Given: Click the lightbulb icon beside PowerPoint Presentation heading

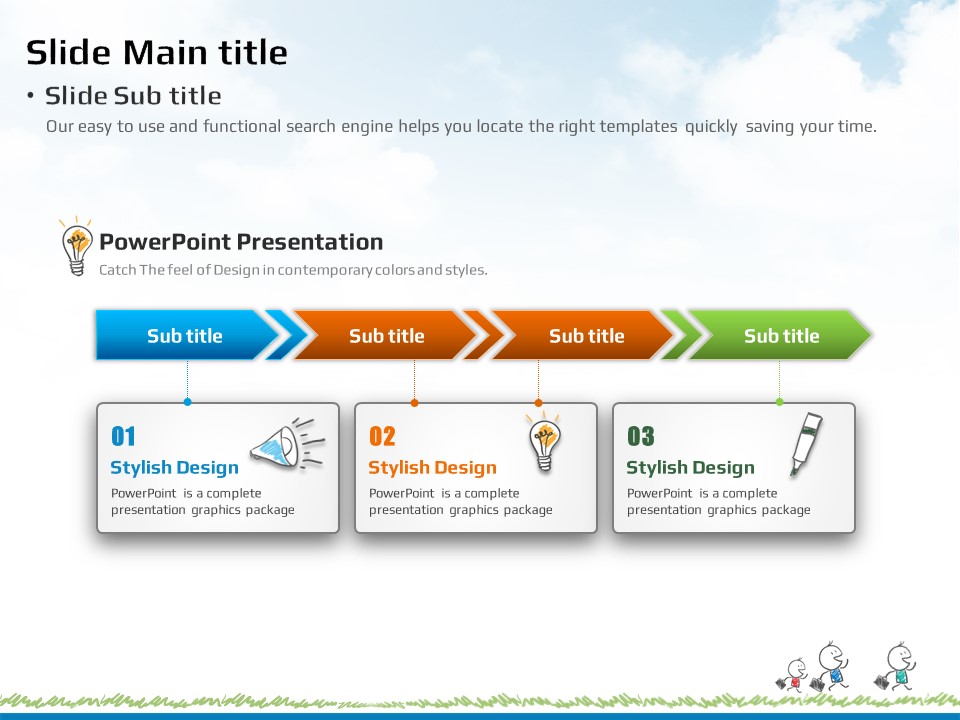Looking at the screenshot, I should coord(76,247).
